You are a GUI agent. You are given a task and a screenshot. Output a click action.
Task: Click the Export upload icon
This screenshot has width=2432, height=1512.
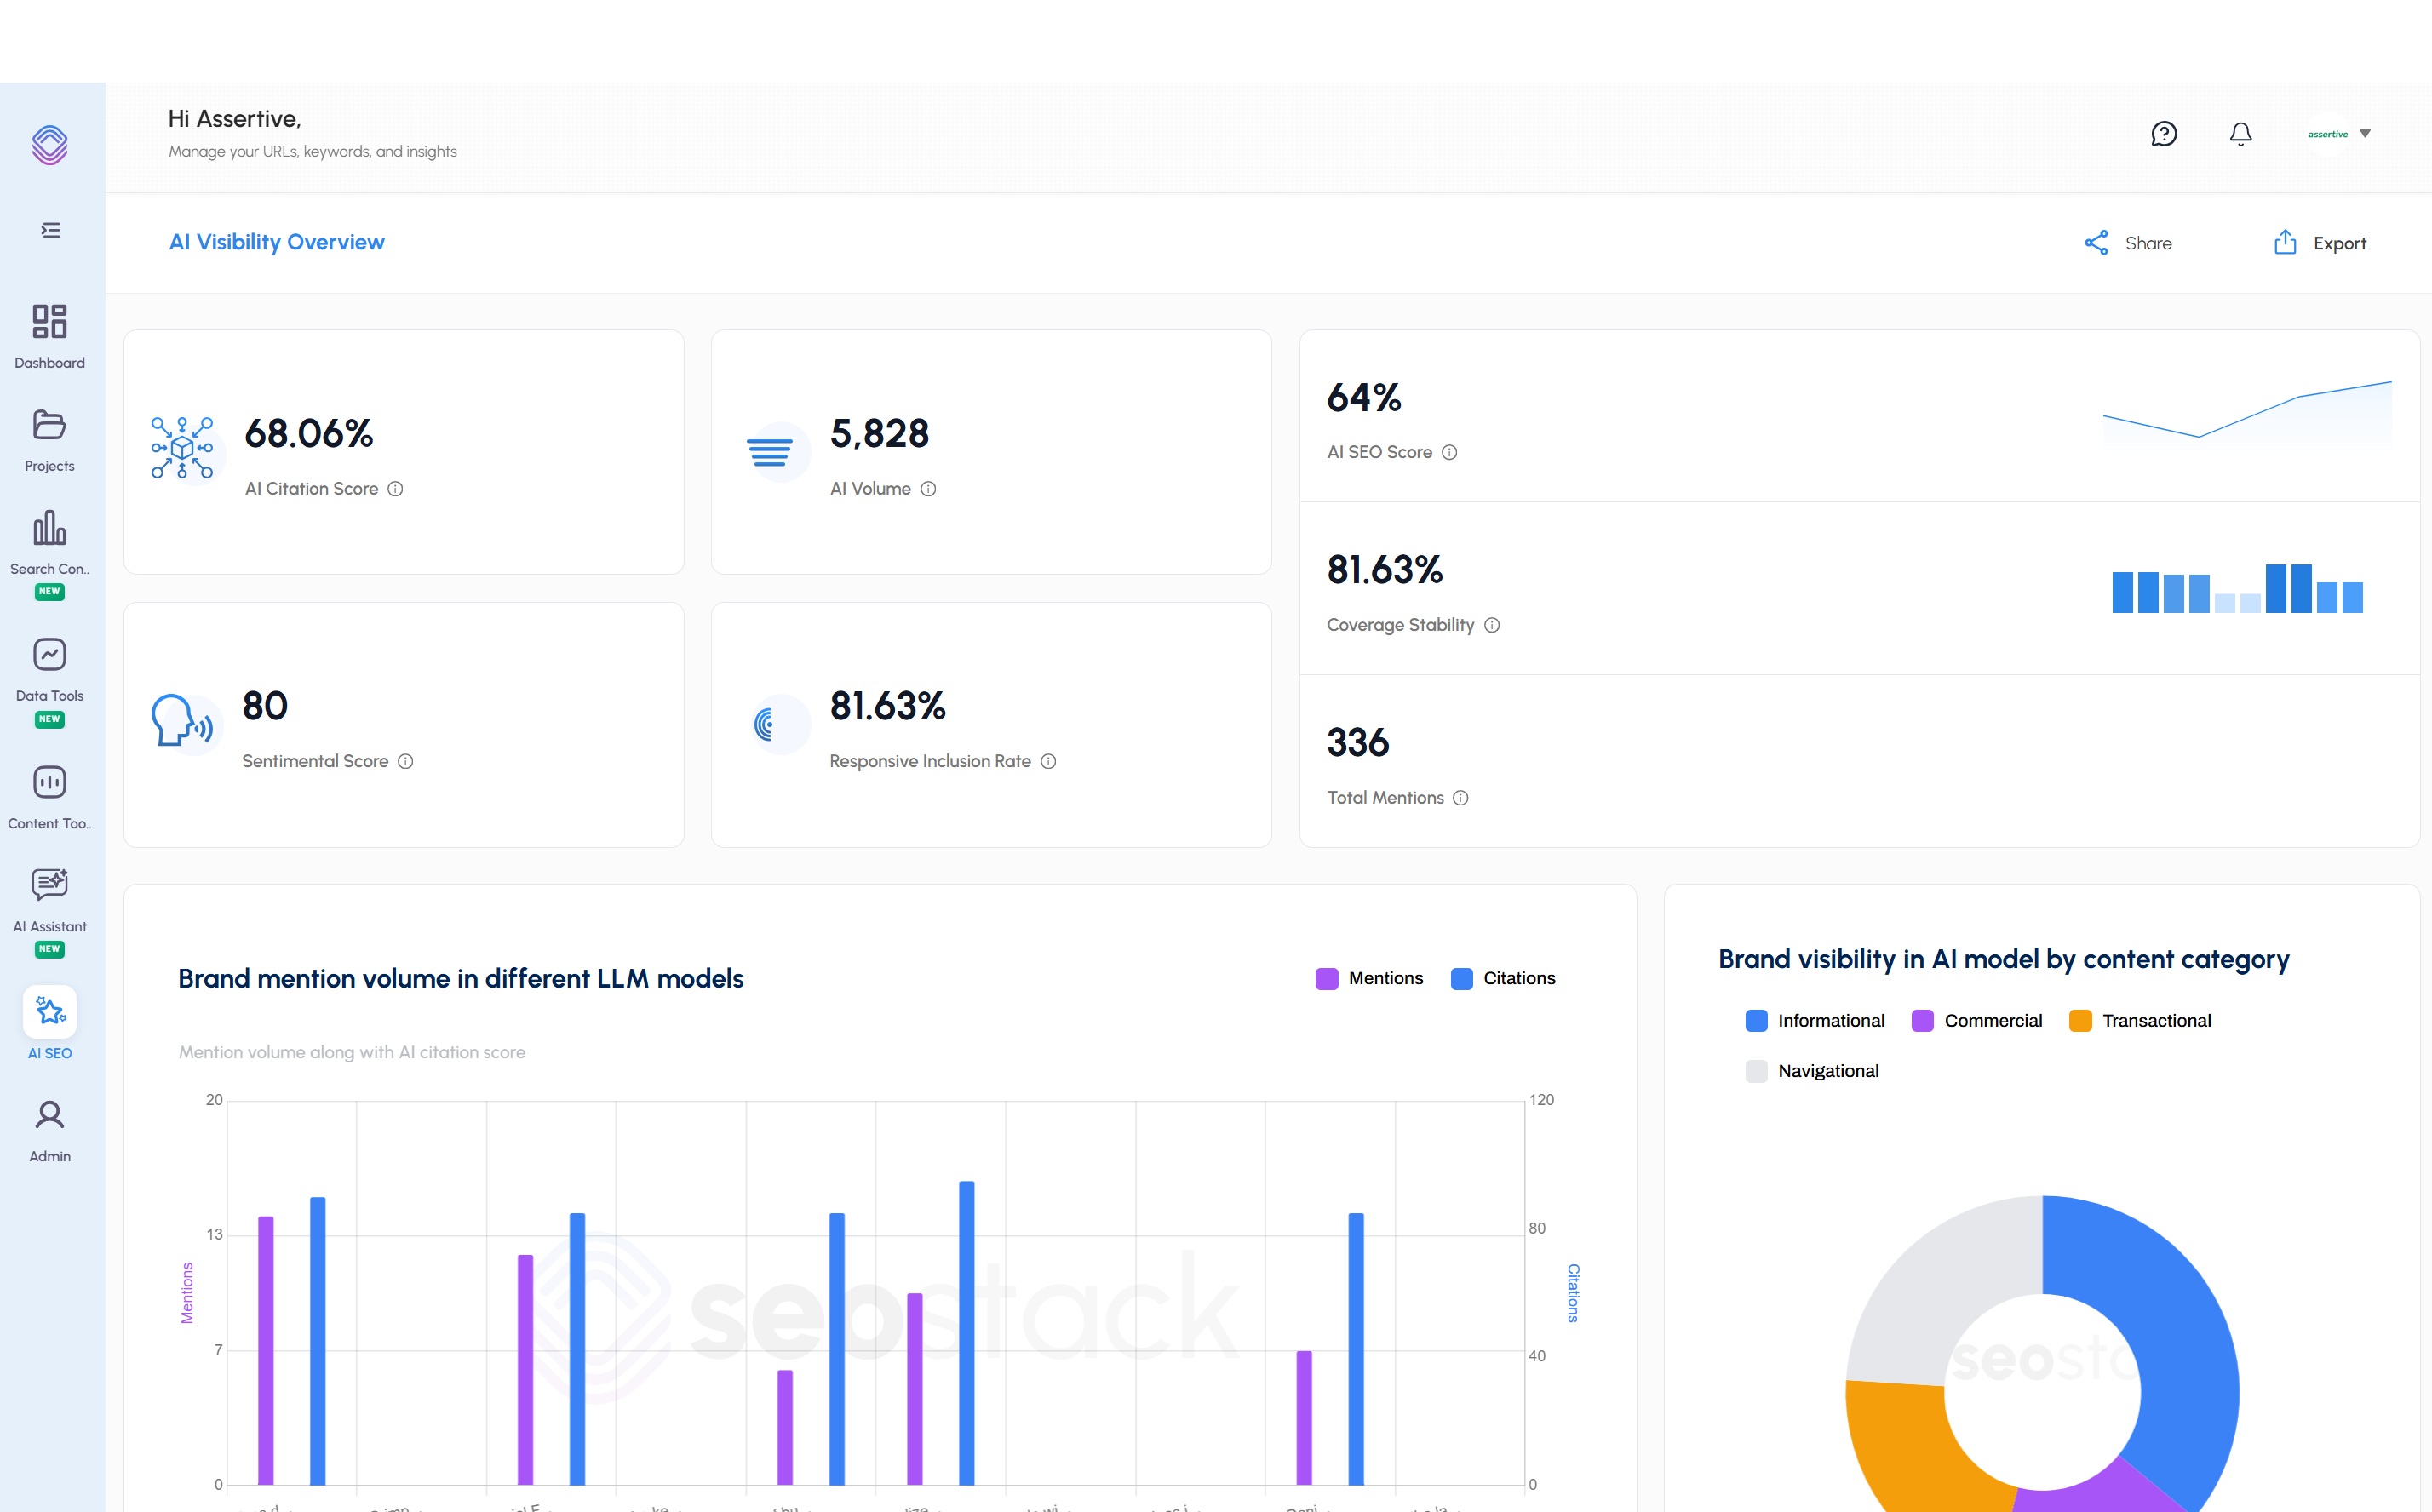(x=2285, y=242)
